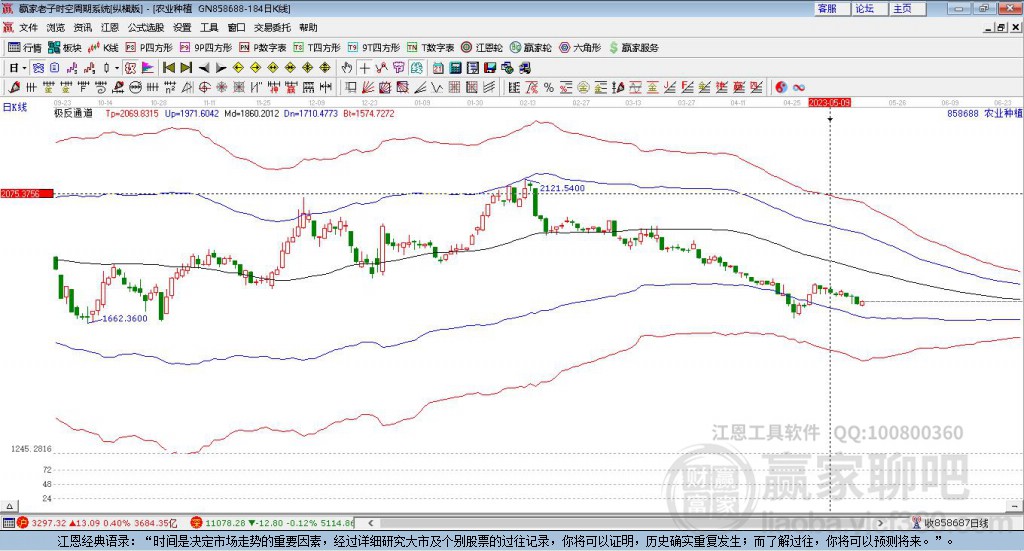1024x551 pixels.
Task: Select the Gann fan rays tool
Action: pyautogui.click(x=368, y=87)
